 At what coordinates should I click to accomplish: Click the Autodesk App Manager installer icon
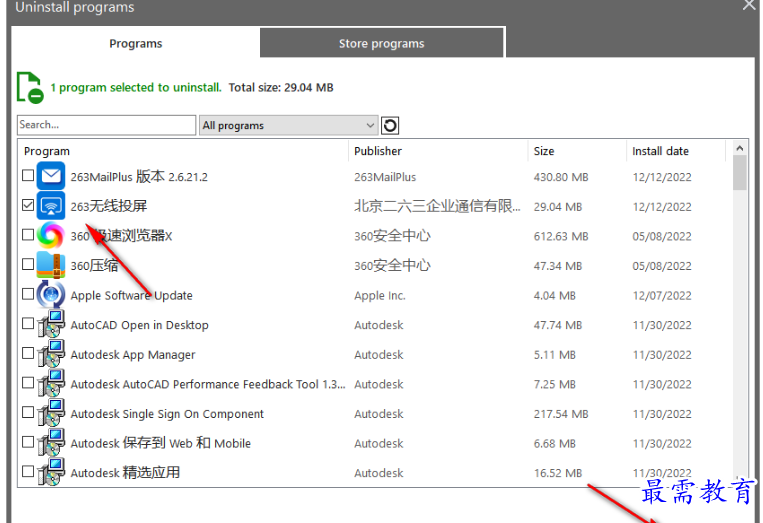[x=51, y=354]
